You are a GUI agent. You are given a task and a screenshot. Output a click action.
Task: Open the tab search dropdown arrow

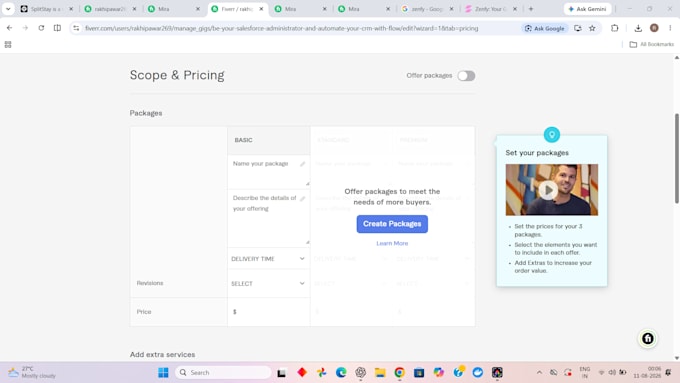pyautogui.click(x=8, y=9)
